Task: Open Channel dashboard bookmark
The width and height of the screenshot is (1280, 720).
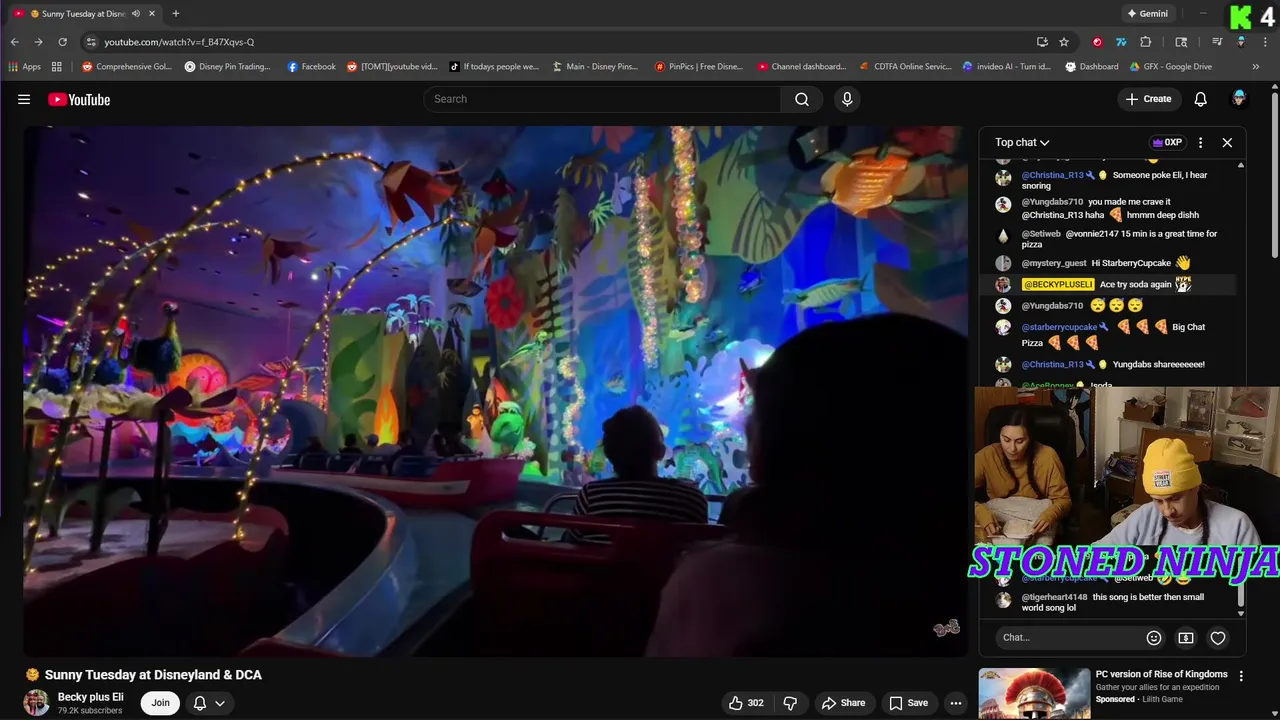Action: (802, 67)
